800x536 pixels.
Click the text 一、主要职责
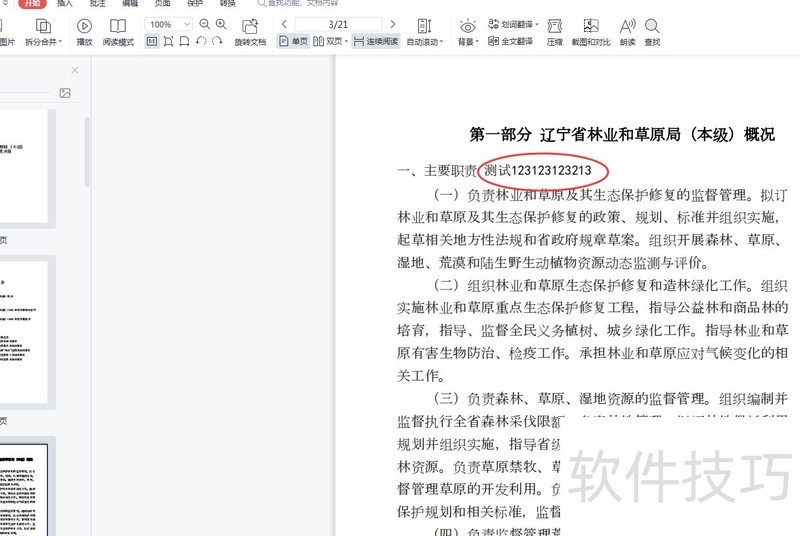(437, 170)
